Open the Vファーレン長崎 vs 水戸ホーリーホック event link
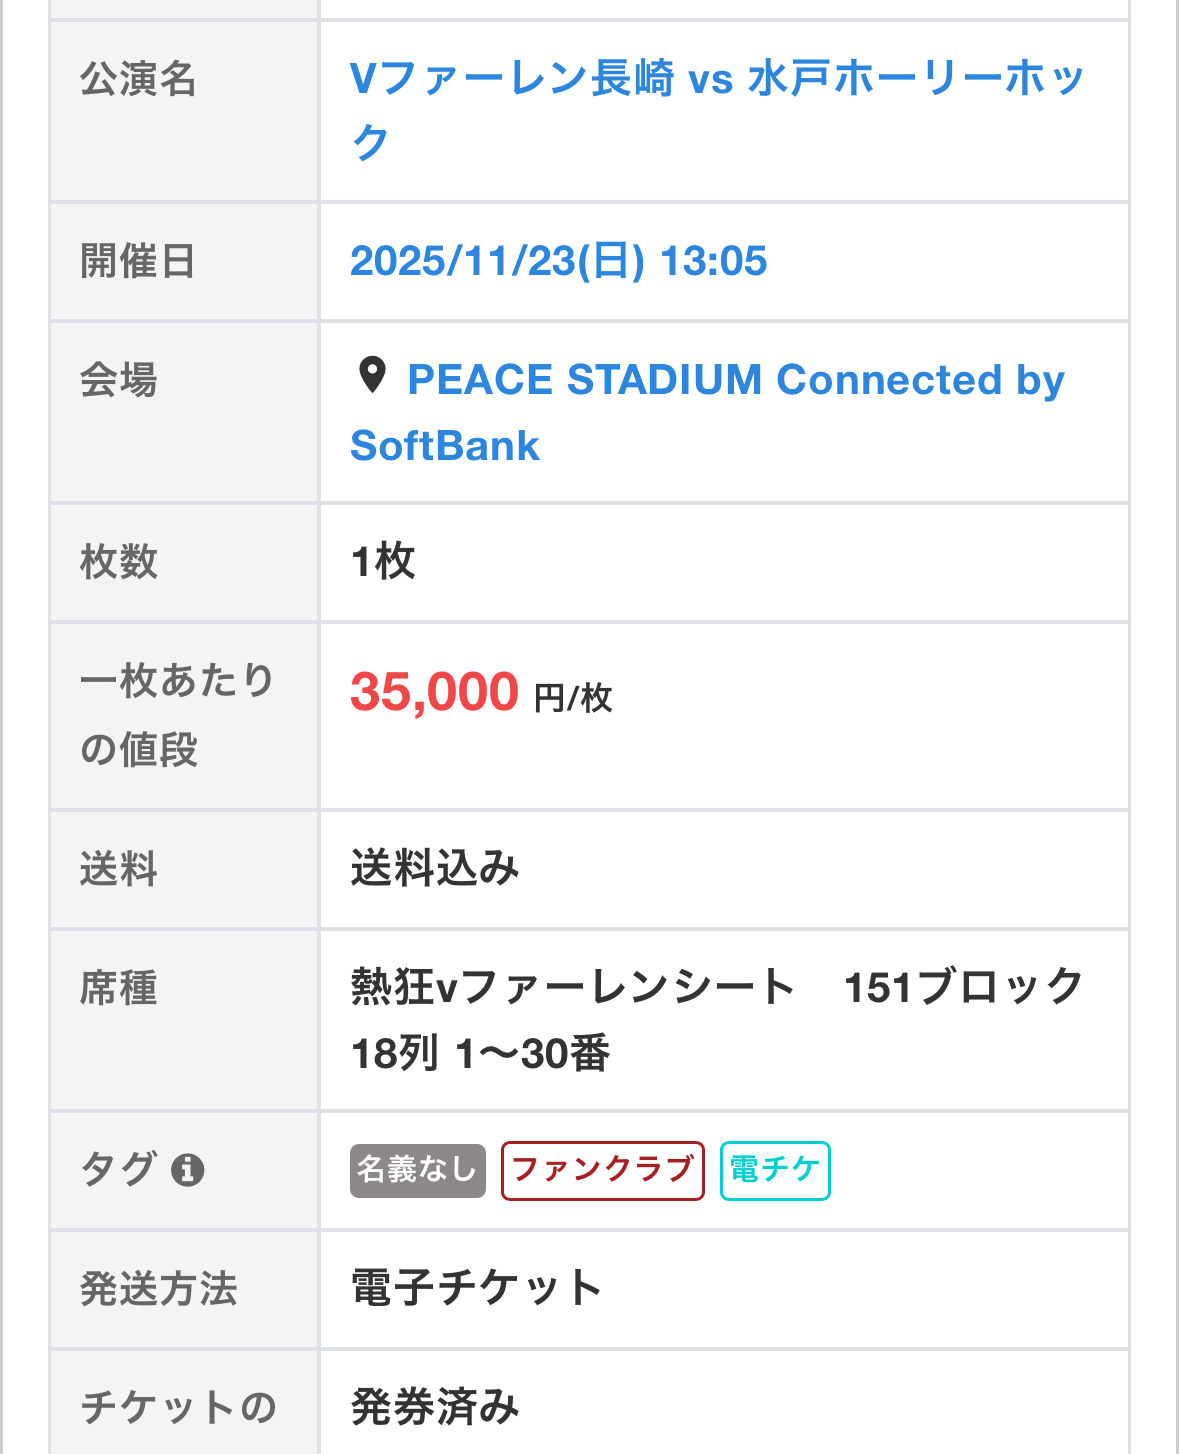This screenshot has height=1454, width=1179. 716,108
